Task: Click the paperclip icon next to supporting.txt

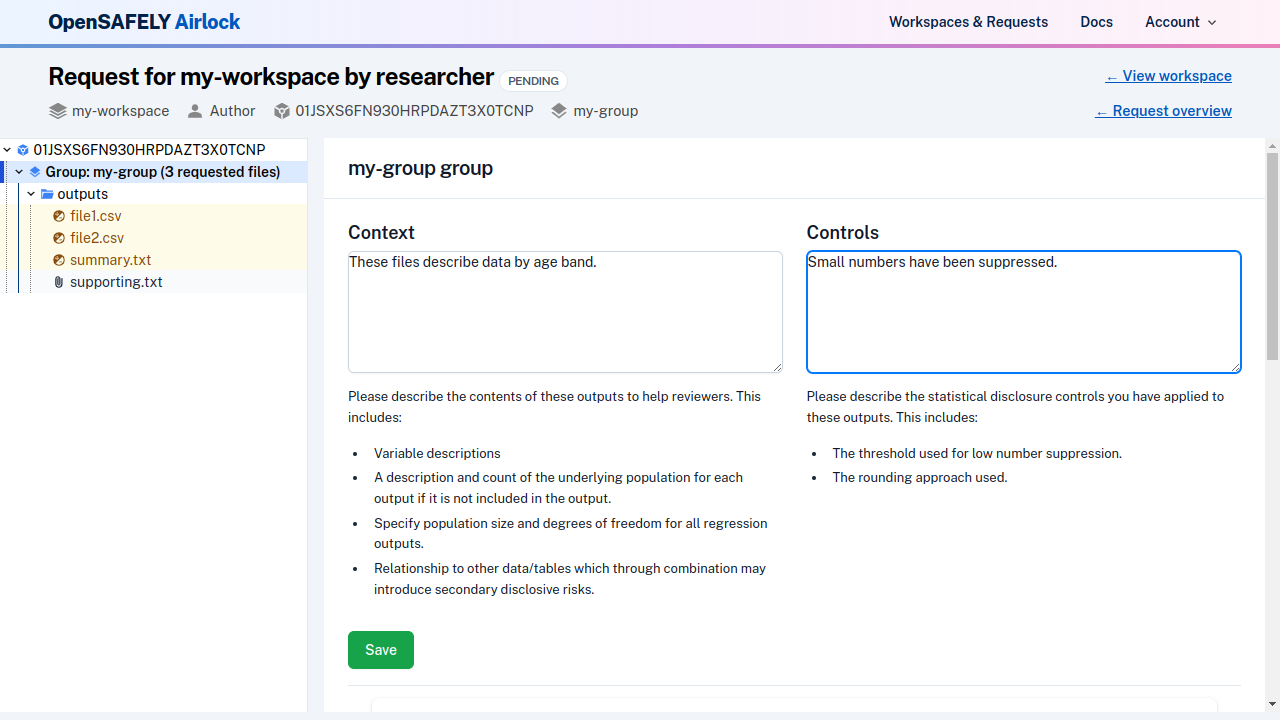Action: pos(58,282)
